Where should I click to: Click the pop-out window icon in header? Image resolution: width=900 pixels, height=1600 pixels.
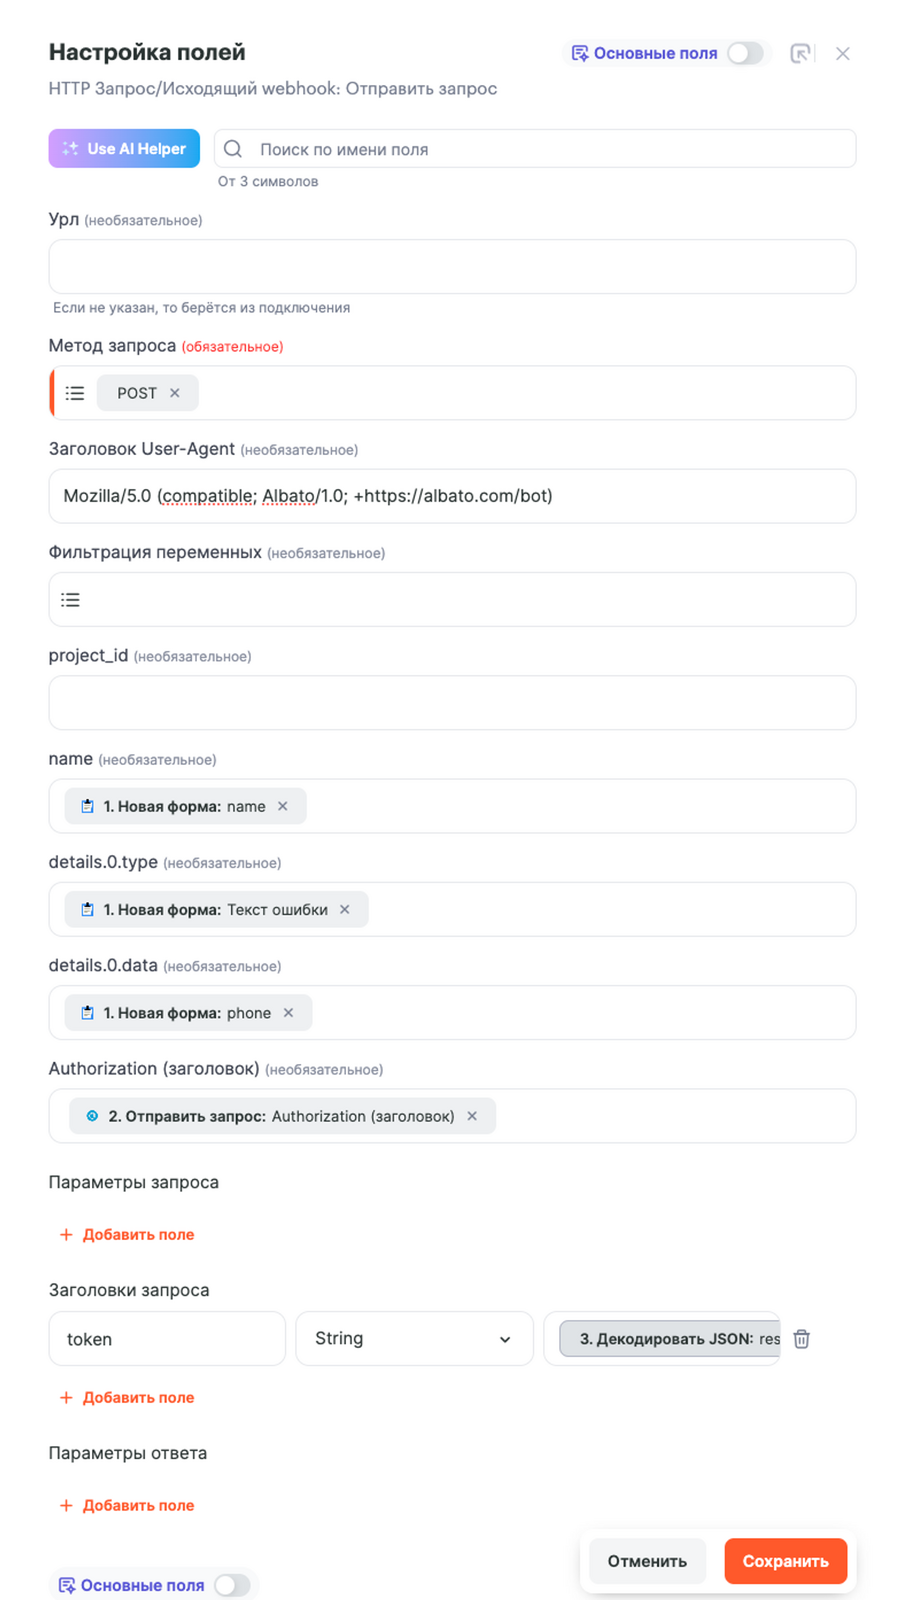pos(800,54)
